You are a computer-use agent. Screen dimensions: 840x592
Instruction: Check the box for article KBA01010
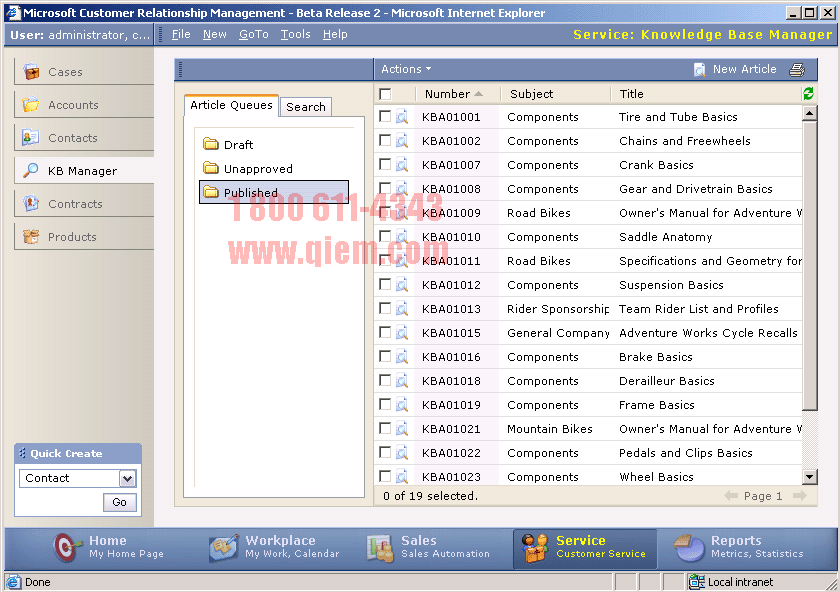click(x=385, y=236)
